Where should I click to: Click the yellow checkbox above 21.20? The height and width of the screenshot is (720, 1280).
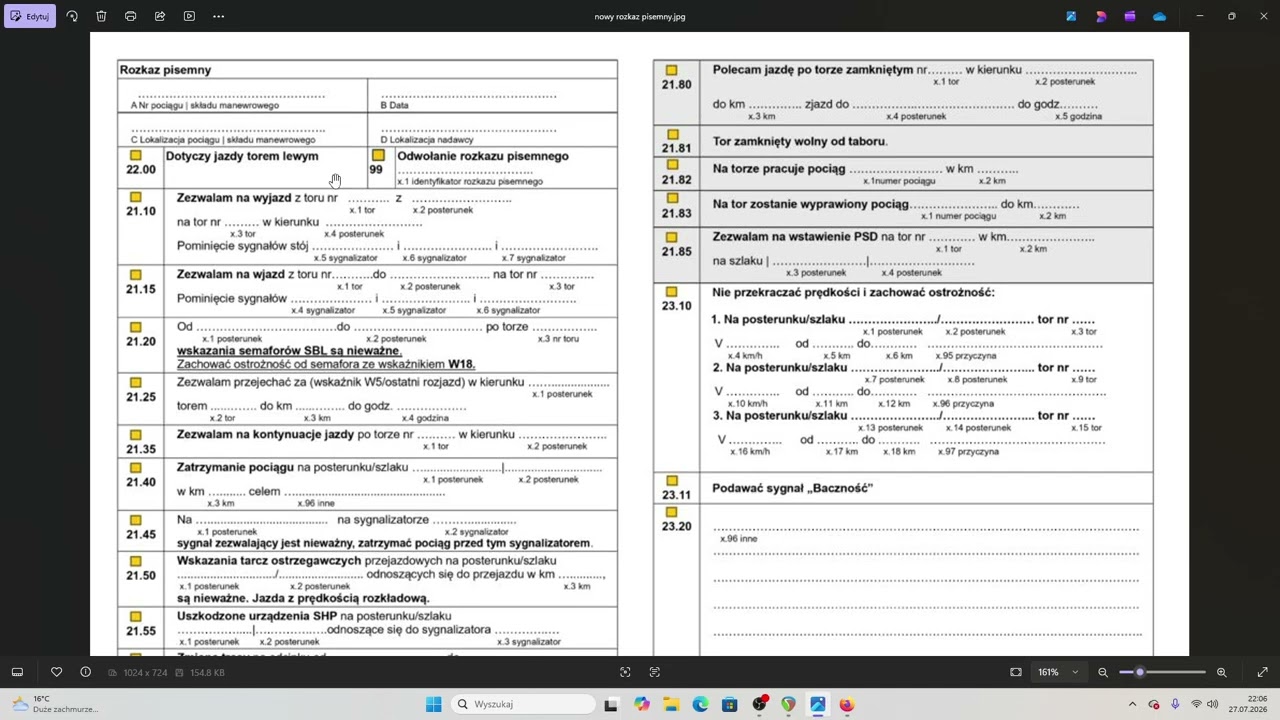136,327
